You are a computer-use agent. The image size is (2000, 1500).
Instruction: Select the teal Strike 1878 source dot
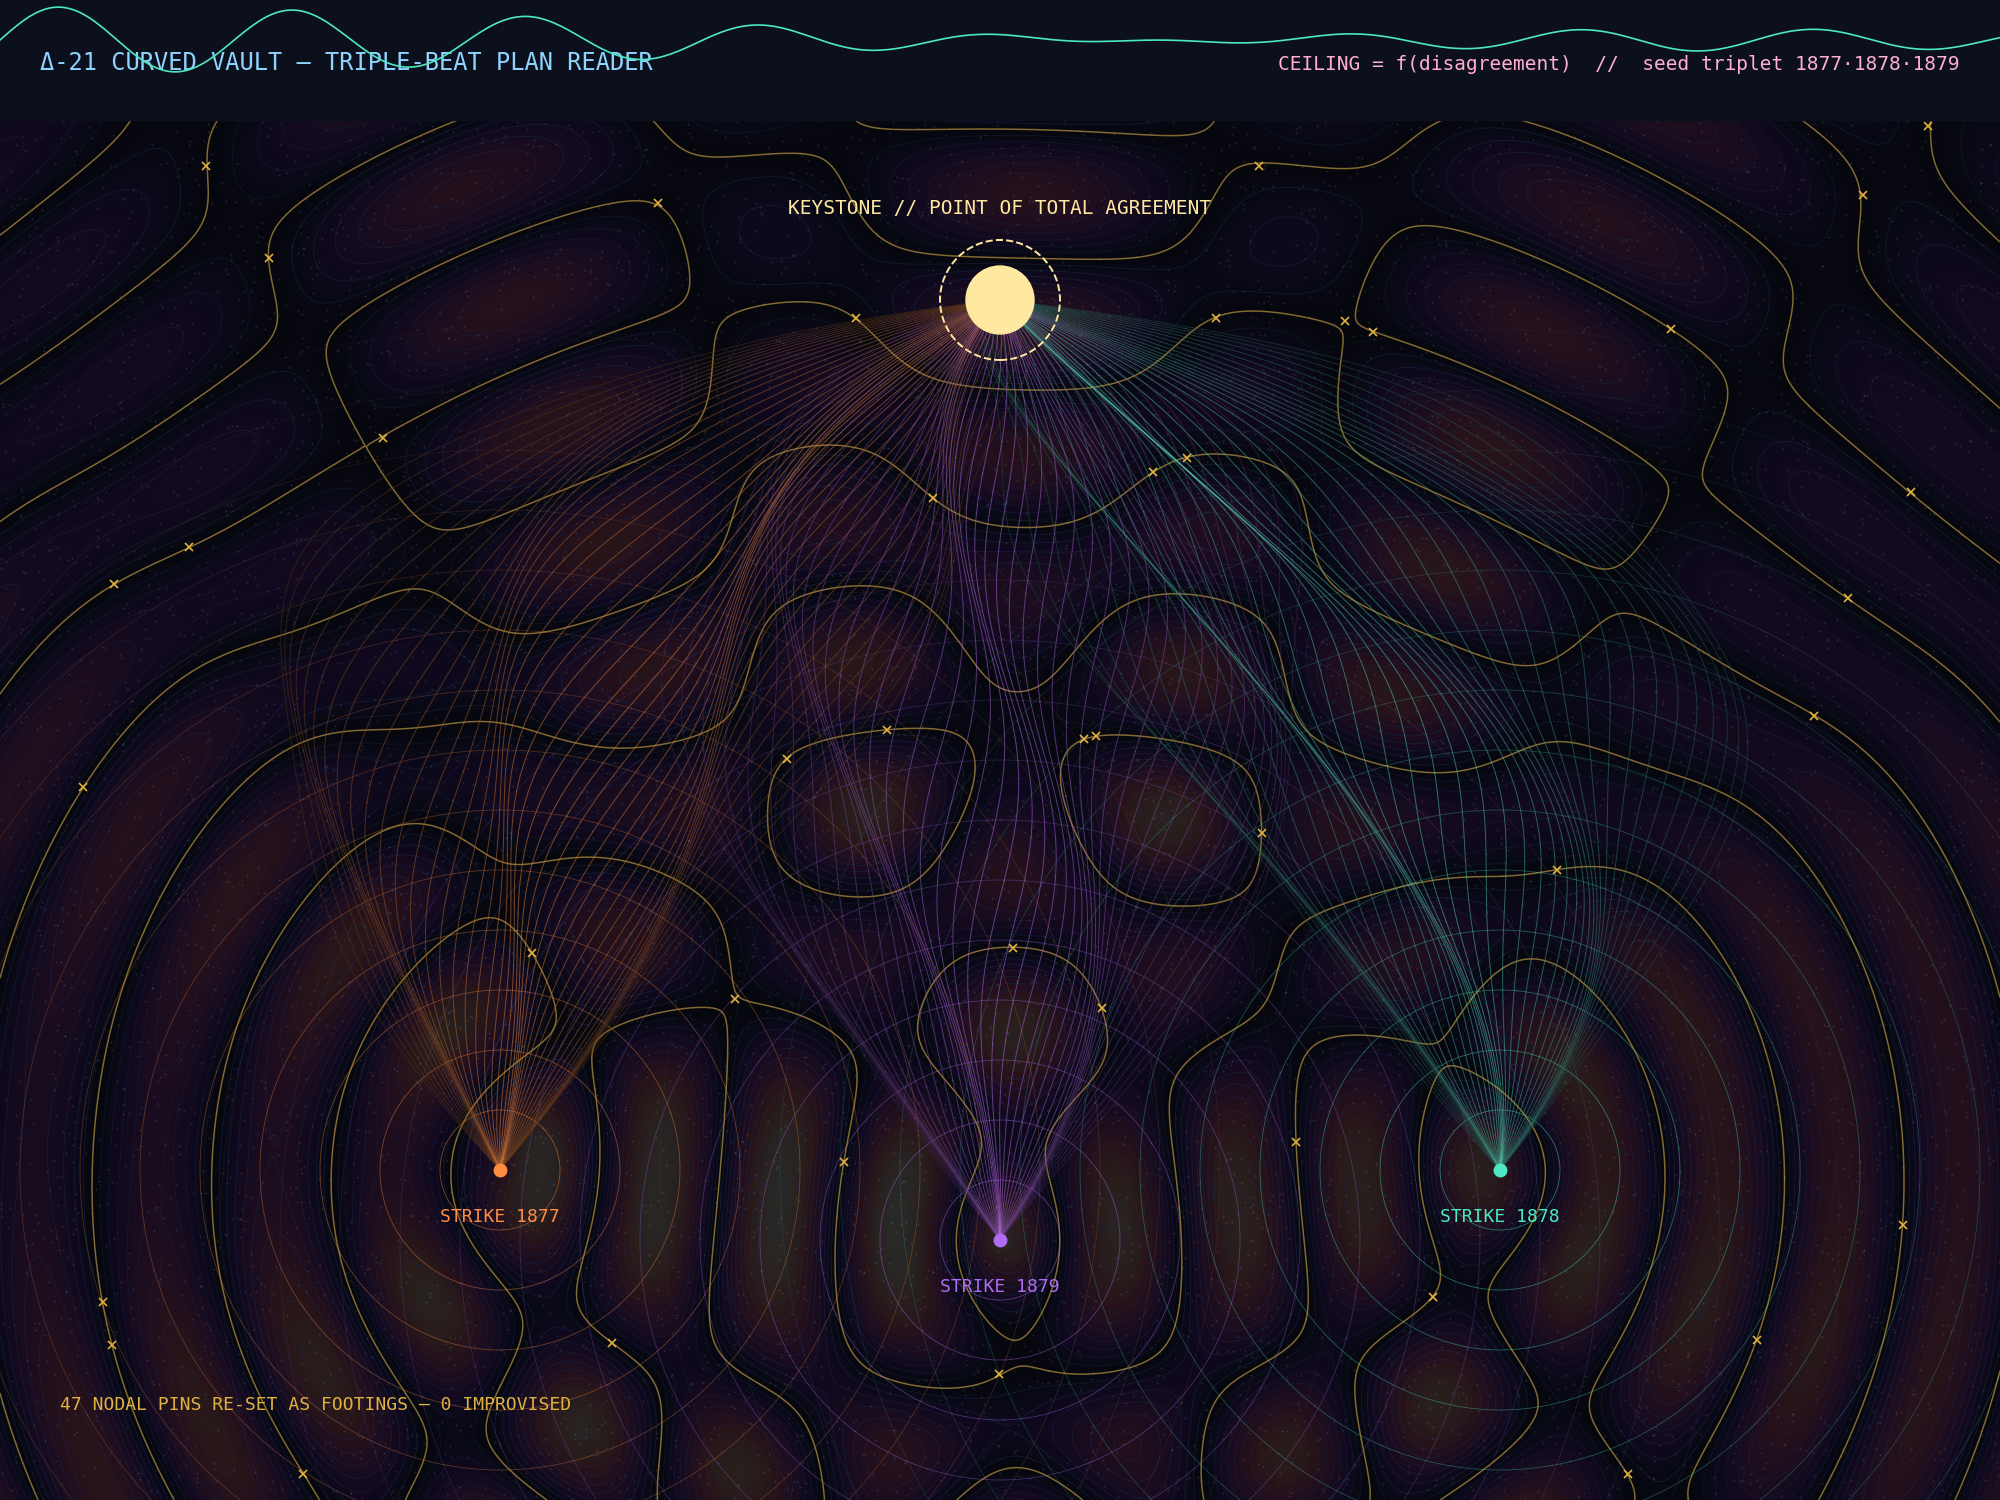tap(1500, 1170)
